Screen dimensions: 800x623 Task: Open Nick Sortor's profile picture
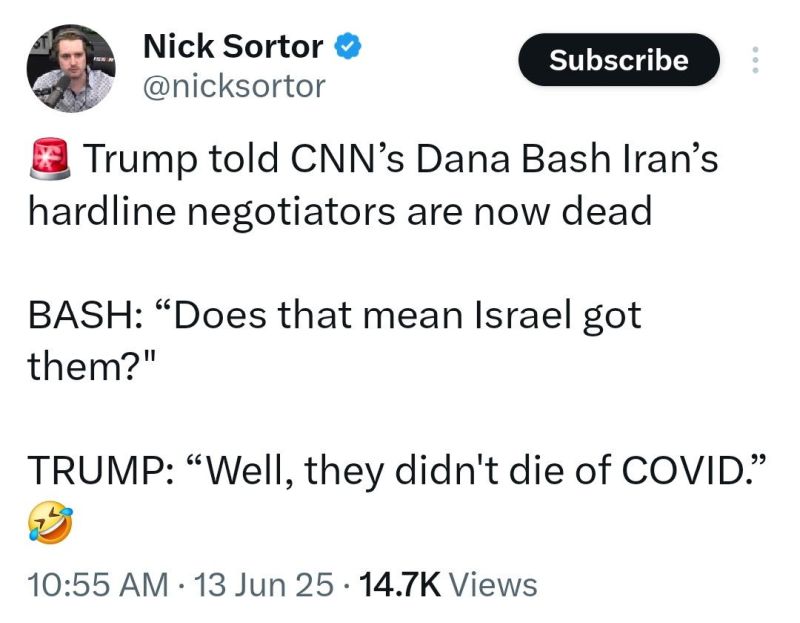71,69
